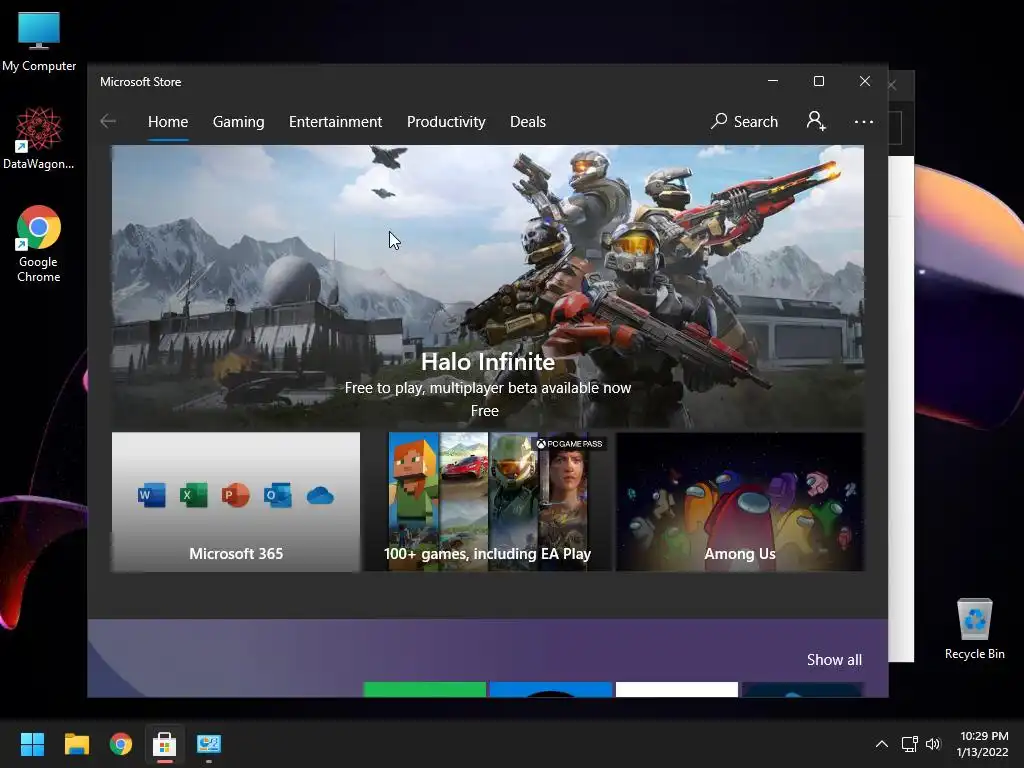Open the Halo Infinite featured banner
The height and width of the screenshot is (768, 1024).
(x=488, y=286)
